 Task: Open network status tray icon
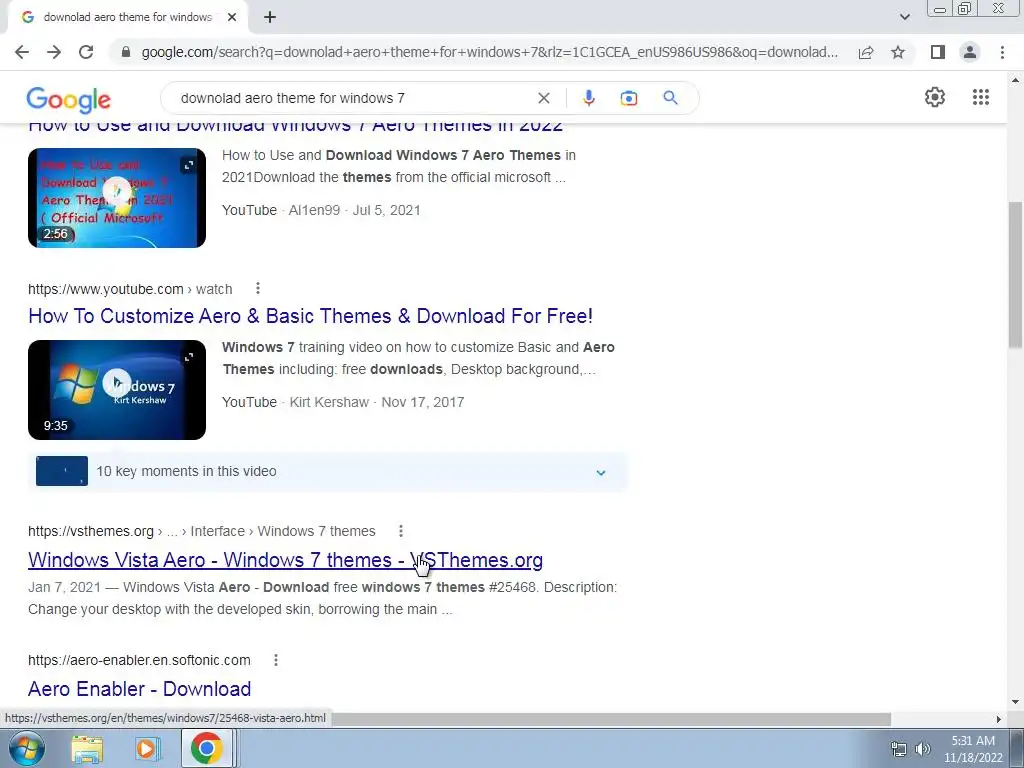[x=899, y=749]
